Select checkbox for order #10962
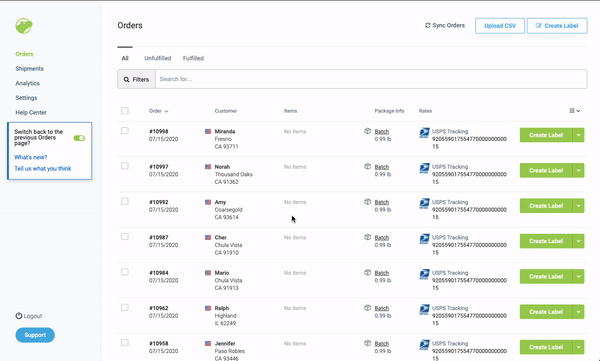Screen dimensions: 600x361 (125, 307)
